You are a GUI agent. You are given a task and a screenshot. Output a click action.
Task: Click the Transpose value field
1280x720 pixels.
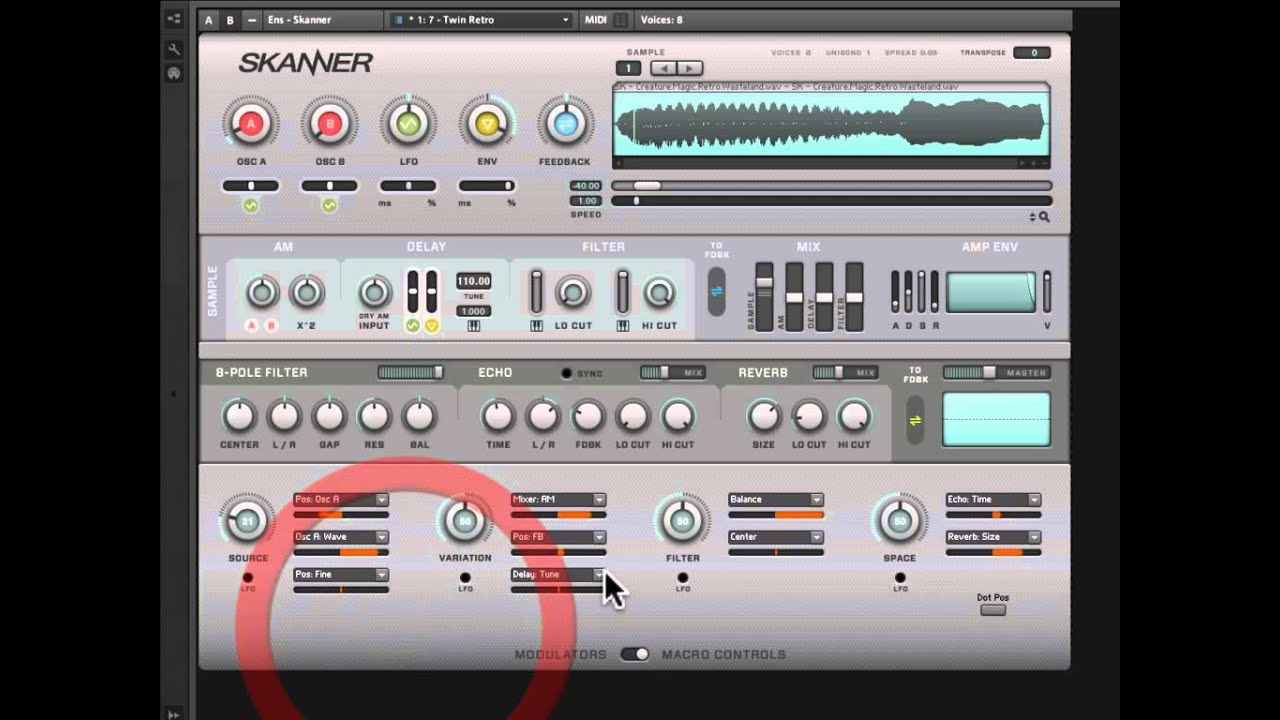point(1034,53)
